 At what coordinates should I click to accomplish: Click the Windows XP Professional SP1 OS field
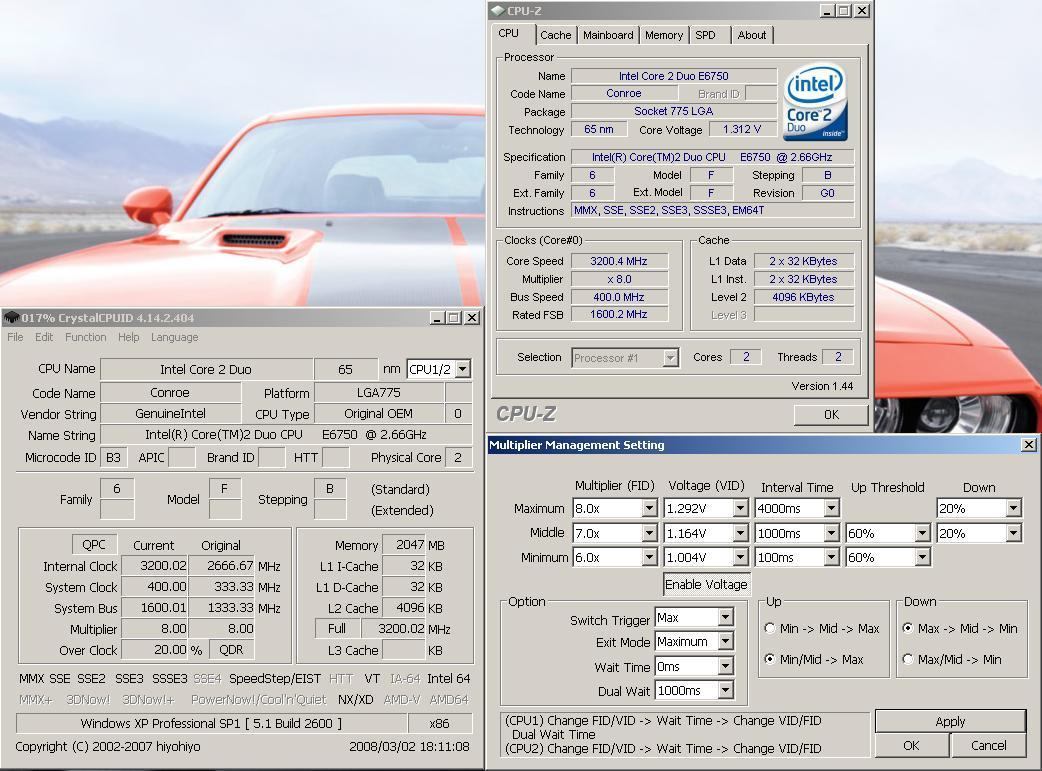pyautogui.click(x=211, y=723)
